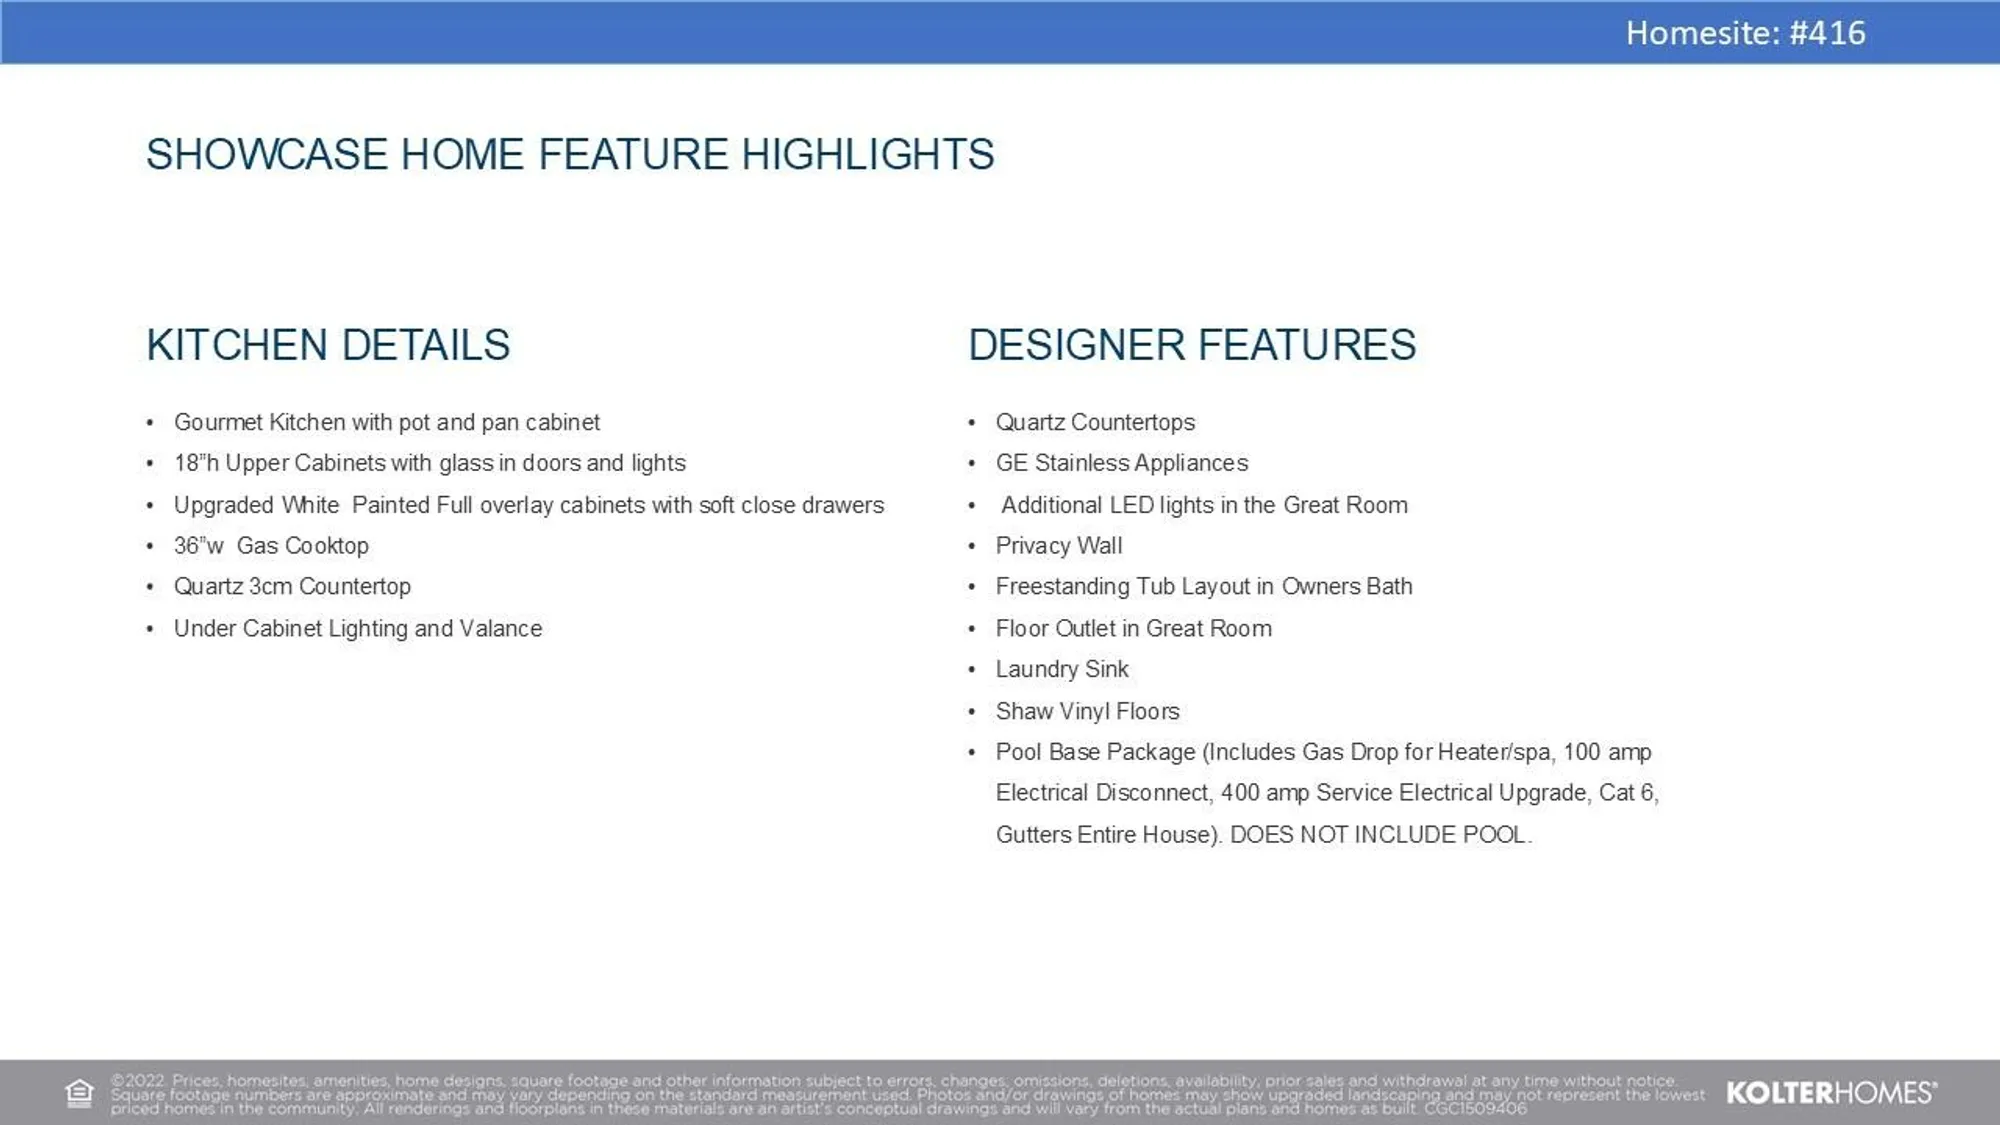Click the Privacy Wall item
Screen dimensions: 2000x1125
pos(1058,546)
